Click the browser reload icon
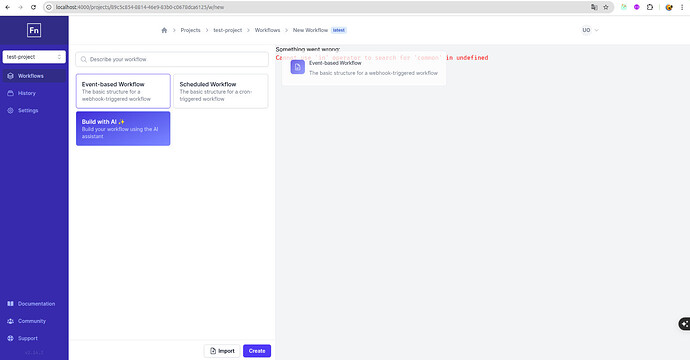 33,7
